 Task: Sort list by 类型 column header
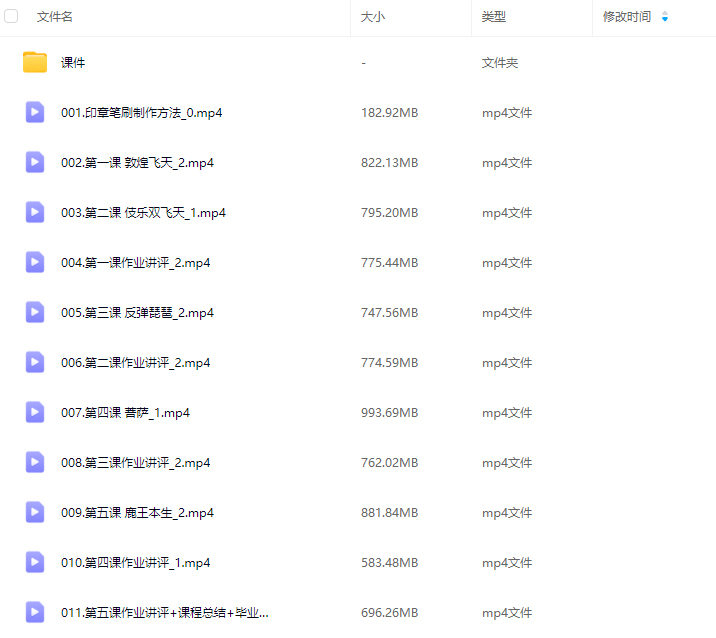click(494, 17)
